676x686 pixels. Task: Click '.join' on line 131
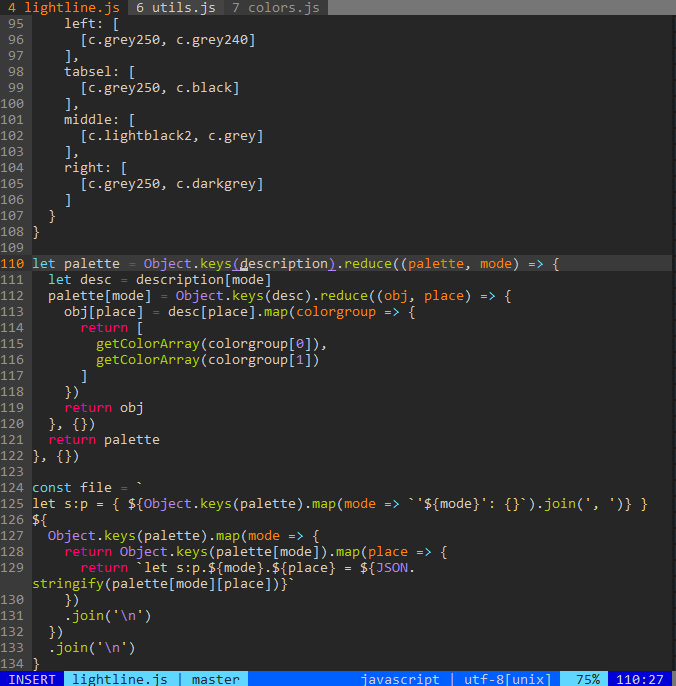click(x=84, y=616)
